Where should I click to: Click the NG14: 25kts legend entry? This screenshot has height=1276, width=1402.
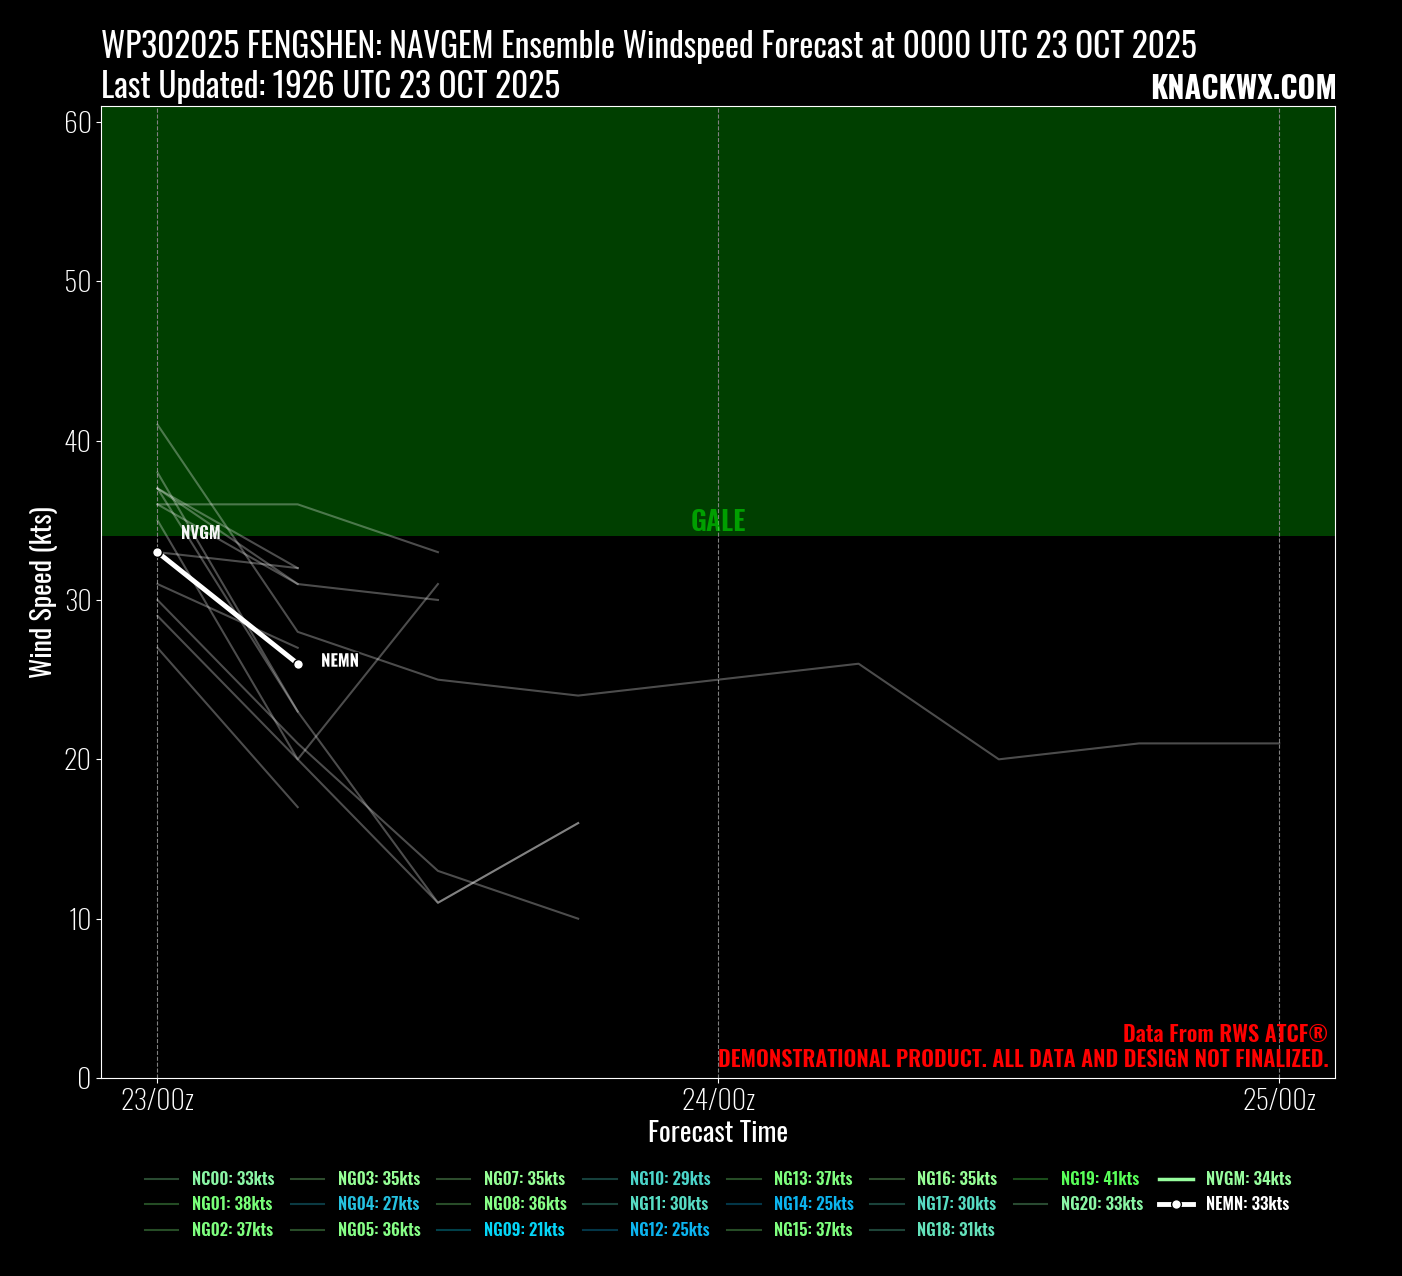coord(813,1204)
